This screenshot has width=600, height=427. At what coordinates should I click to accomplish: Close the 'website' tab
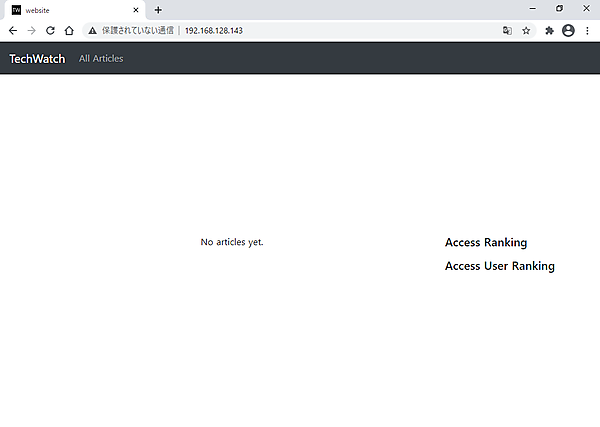tap(136, 10)
